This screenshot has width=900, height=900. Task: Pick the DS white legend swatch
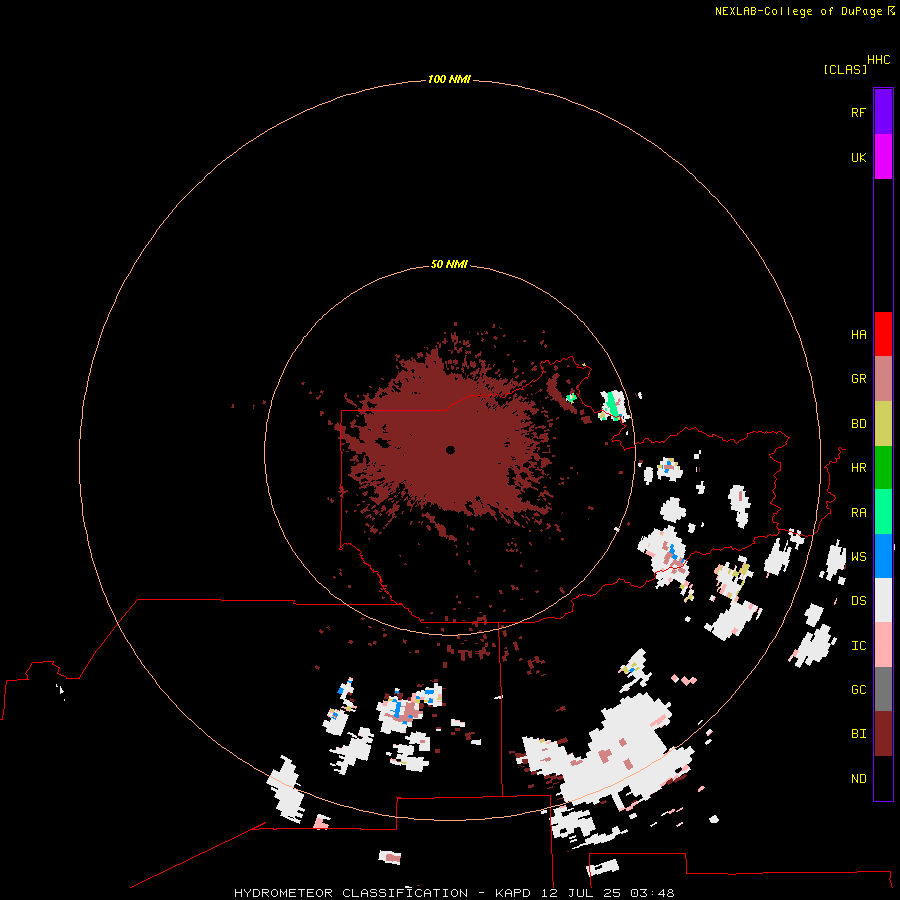point(883,600)
